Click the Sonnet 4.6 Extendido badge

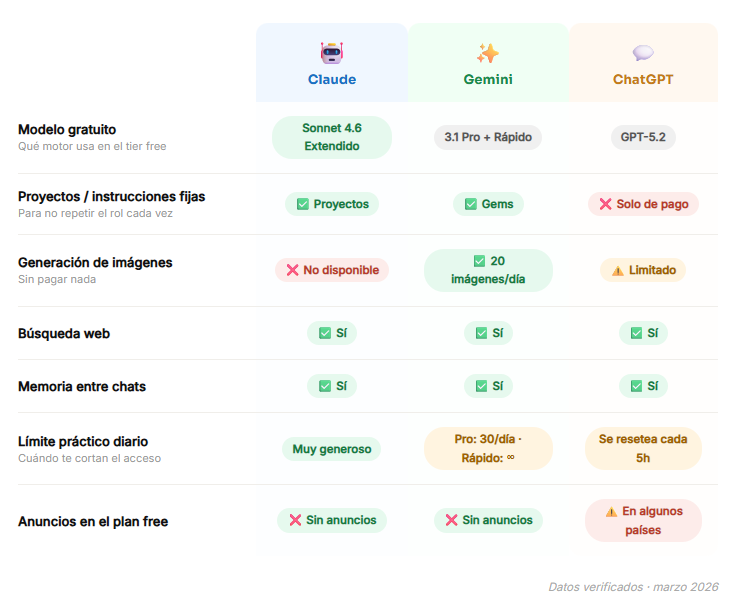point(332,137)
